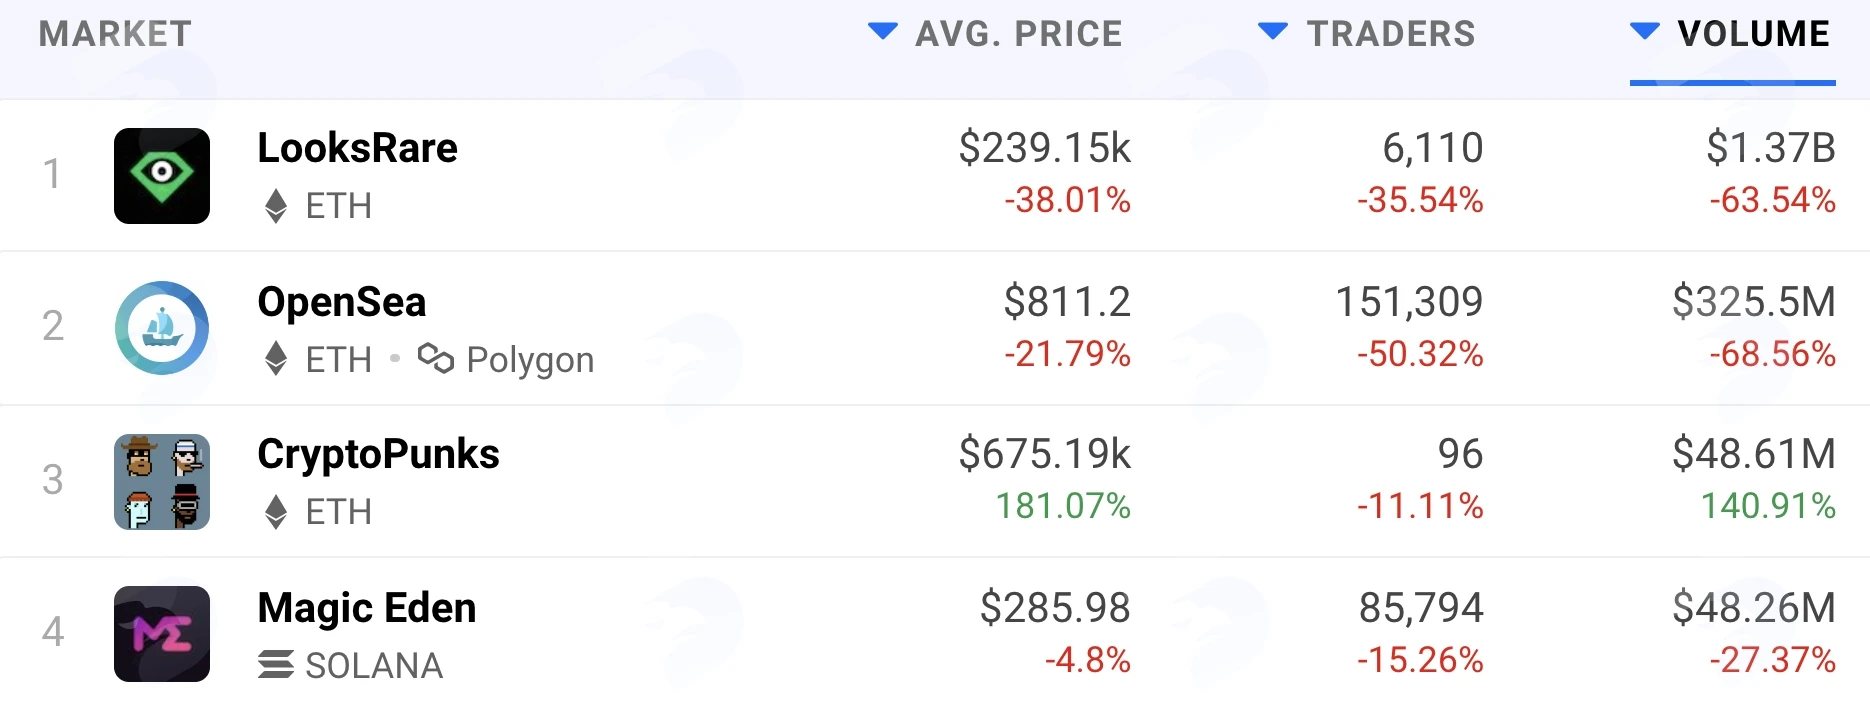1870x704 pixels.
Task: Click the Magic Eden ME logo icon
Action: click(162, 634)
